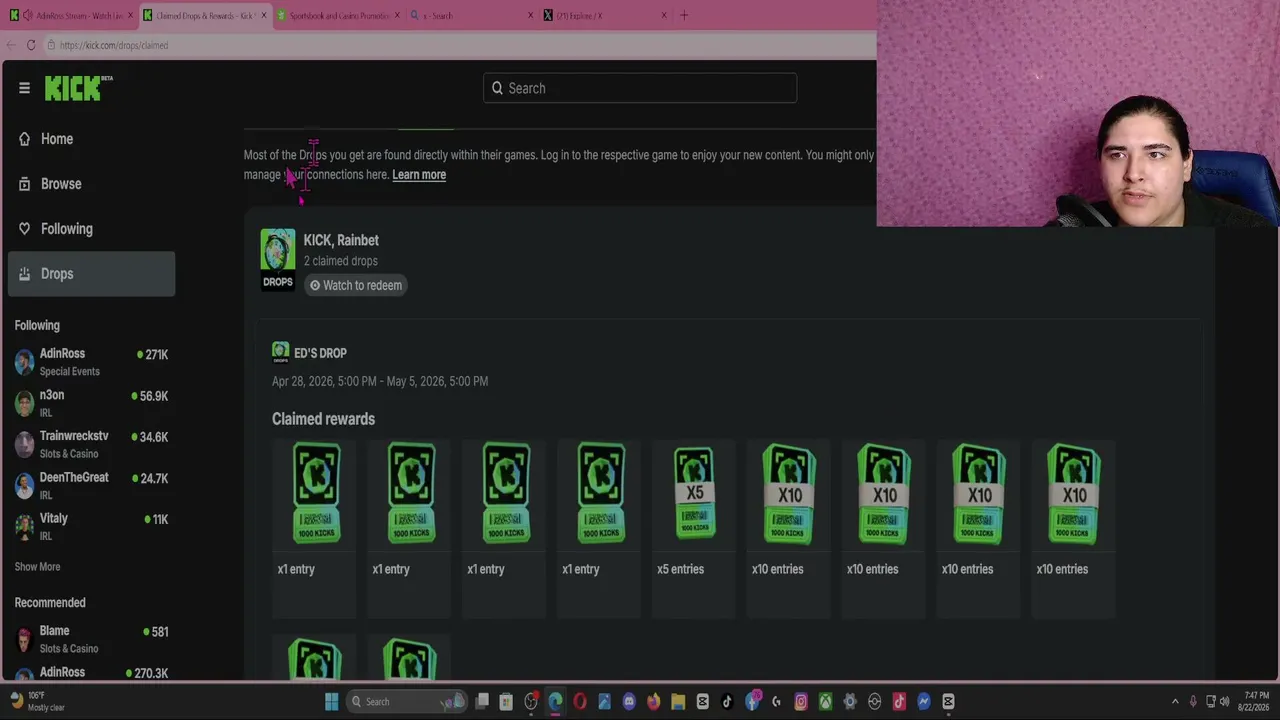Show hidden system tray icons
1280x720 pixels.
(x=1175, y=701)
